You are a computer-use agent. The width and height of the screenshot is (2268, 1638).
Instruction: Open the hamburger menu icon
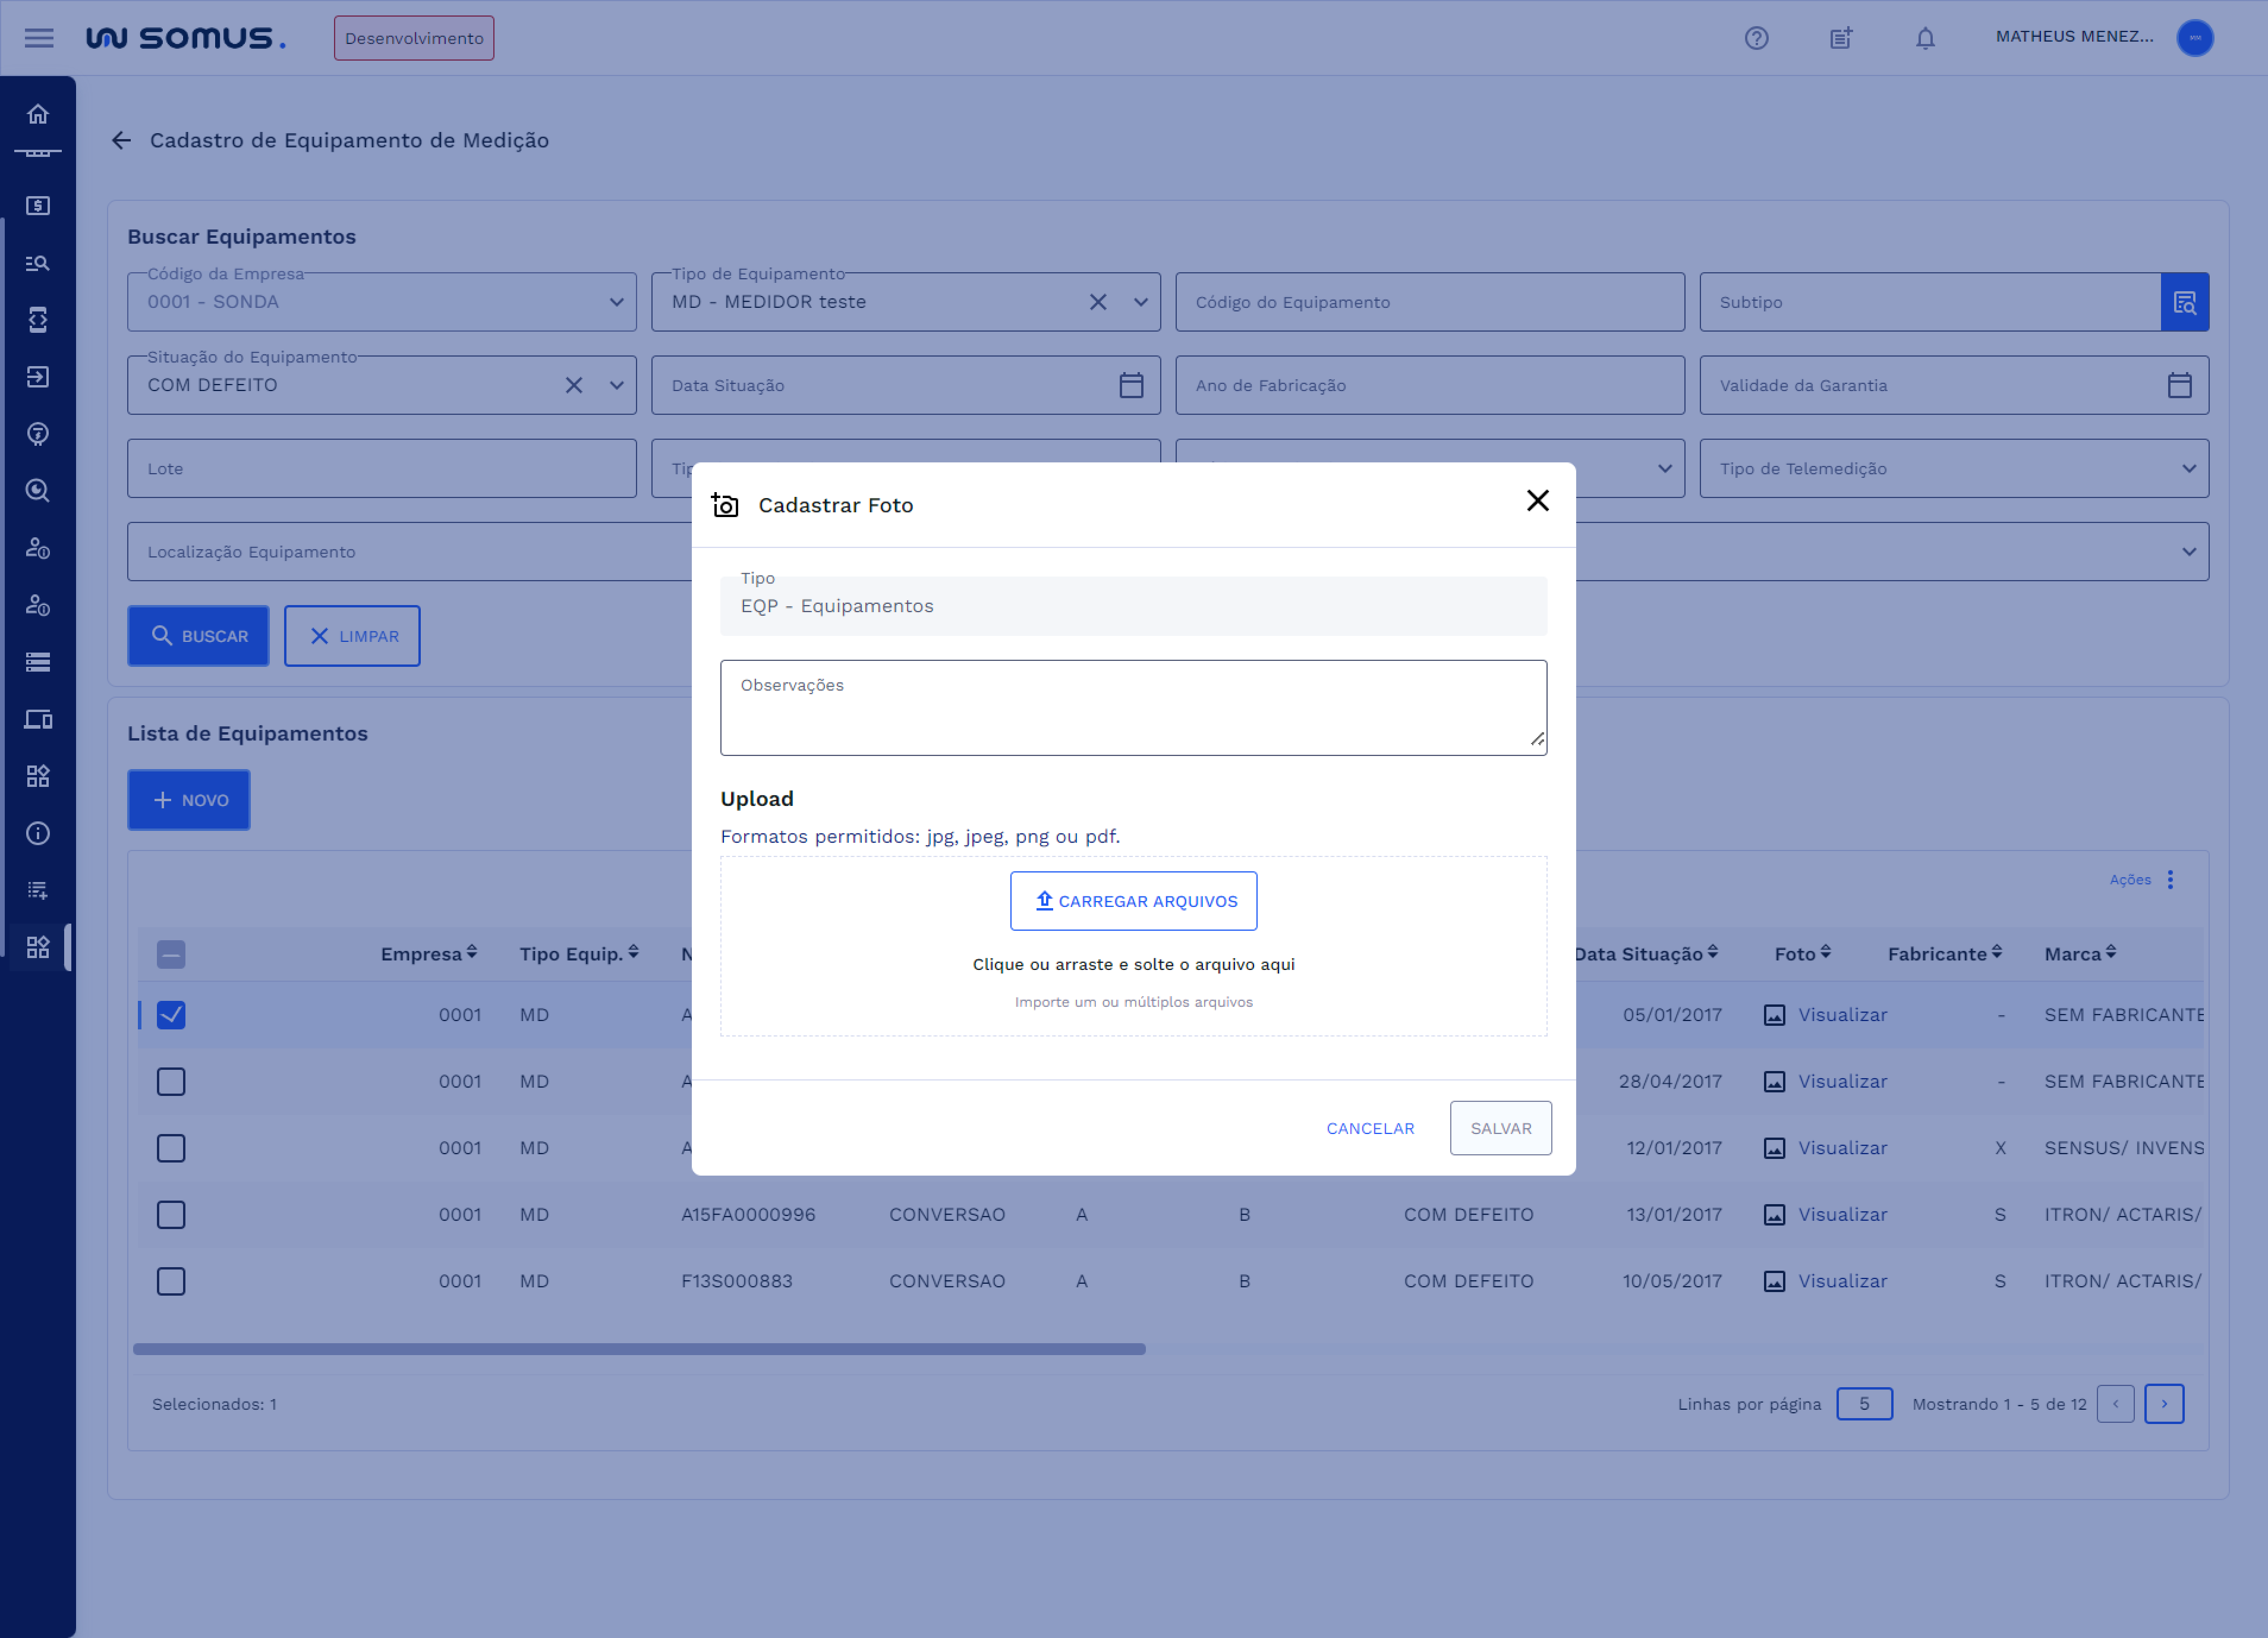[x=39, y=38]
